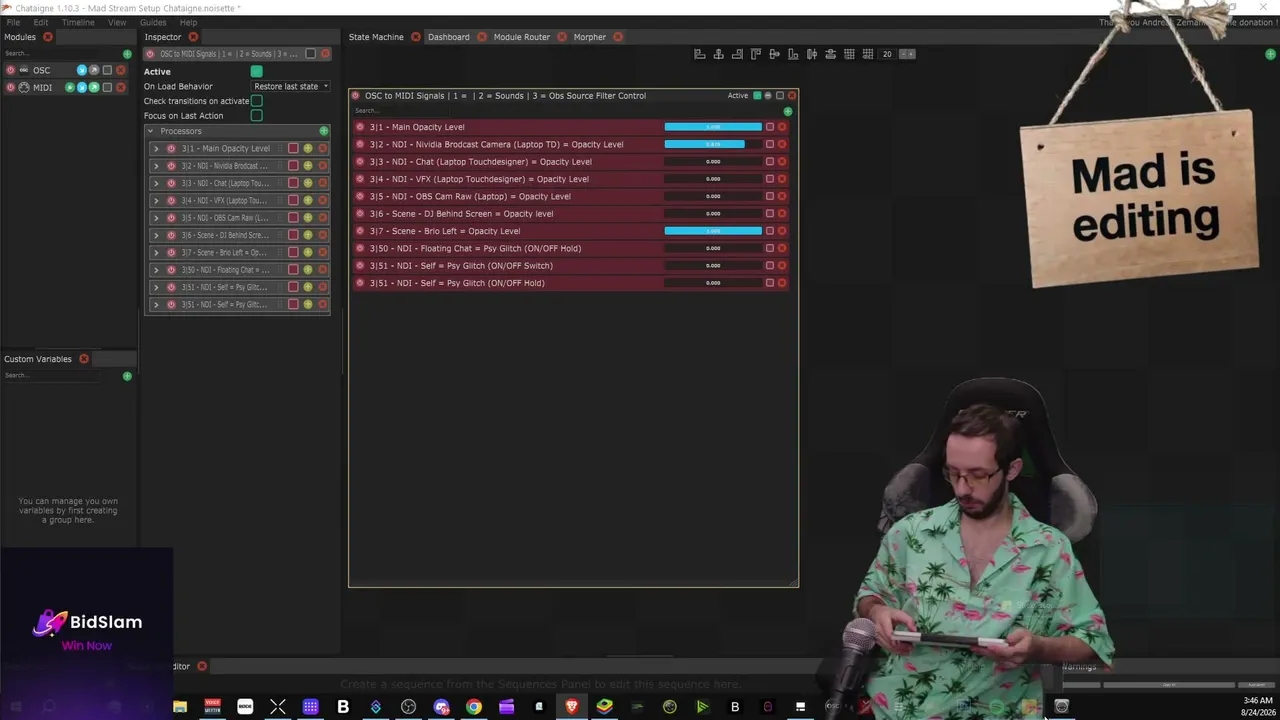Image resolution: width=1280 pixels, height=720 pixels.
Task: Open File Explorer from the taskbar
Action: click(x=180, y=707)
